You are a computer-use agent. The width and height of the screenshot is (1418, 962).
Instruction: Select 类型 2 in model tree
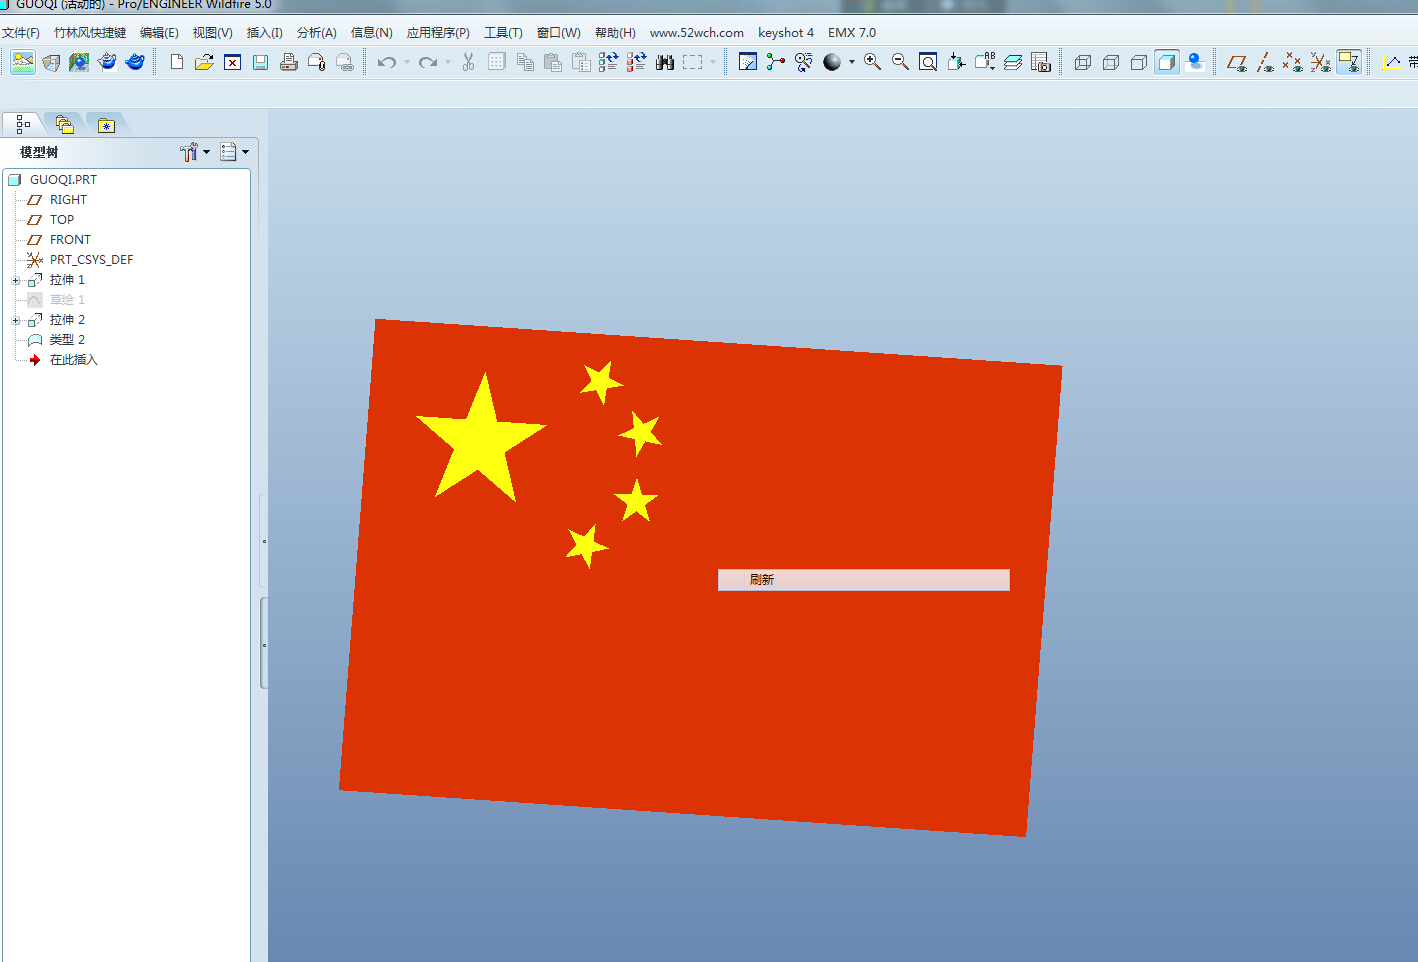point(67,340)
